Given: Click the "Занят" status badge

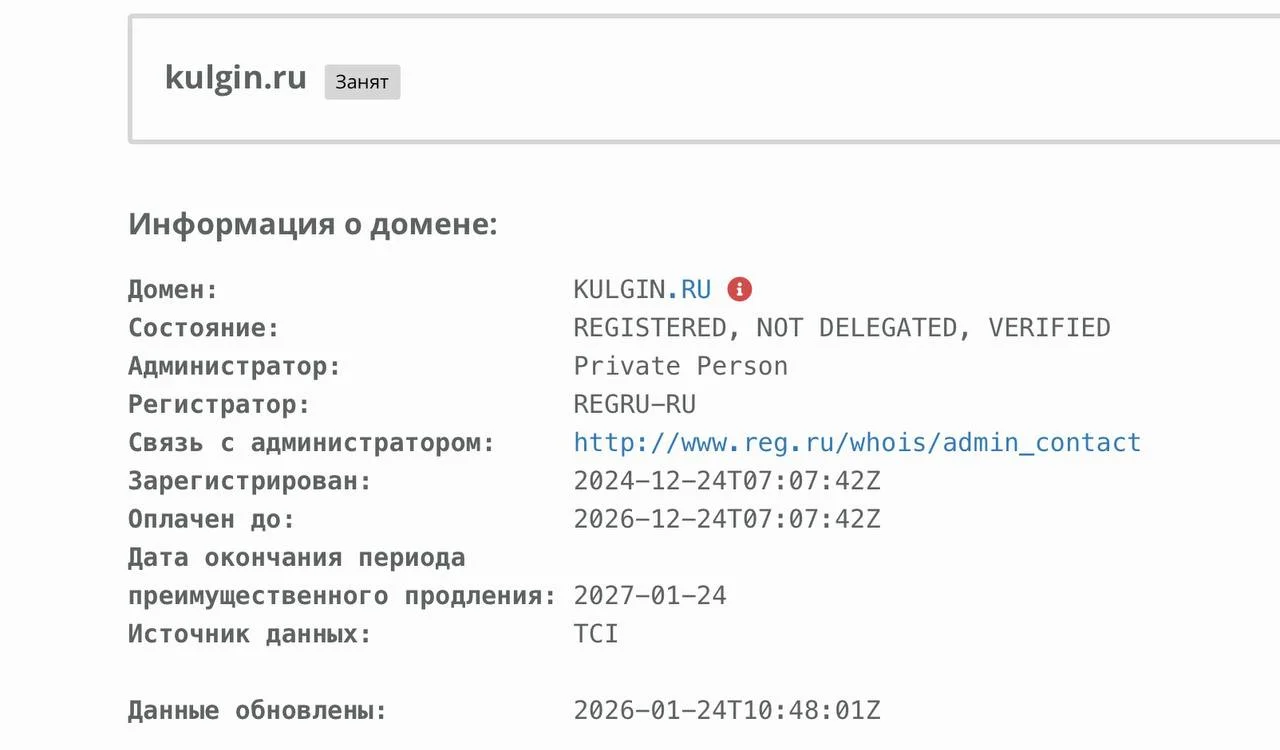Looking at the screenshot, I should [362, 82].
